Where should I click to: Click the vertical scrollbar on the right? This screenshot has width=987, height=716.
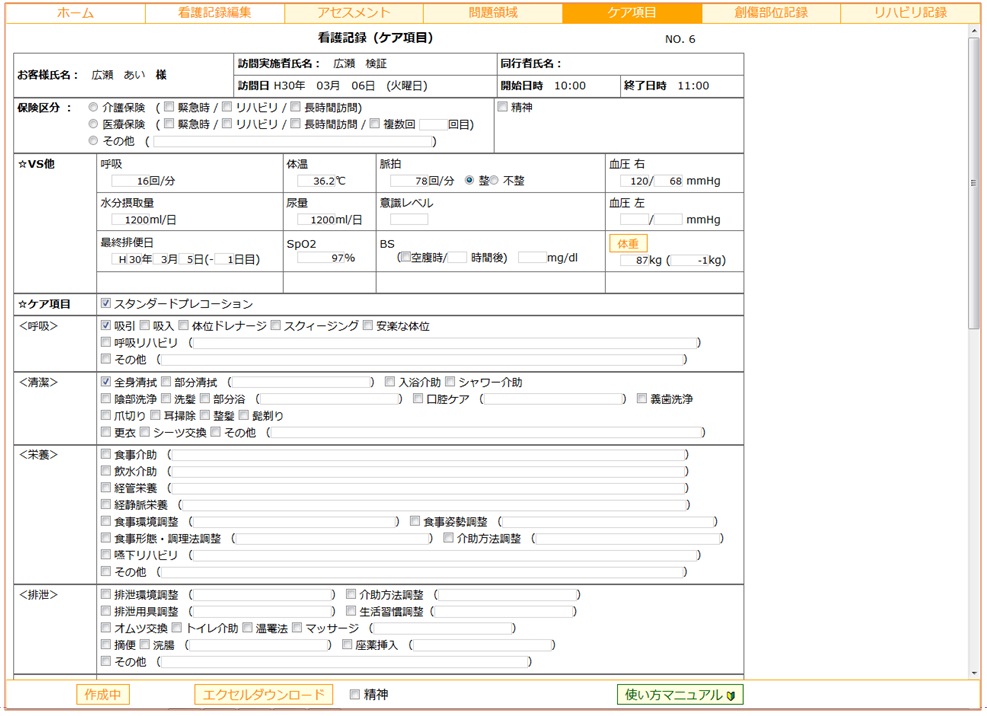pyautogui.click(x=974, y=183)
